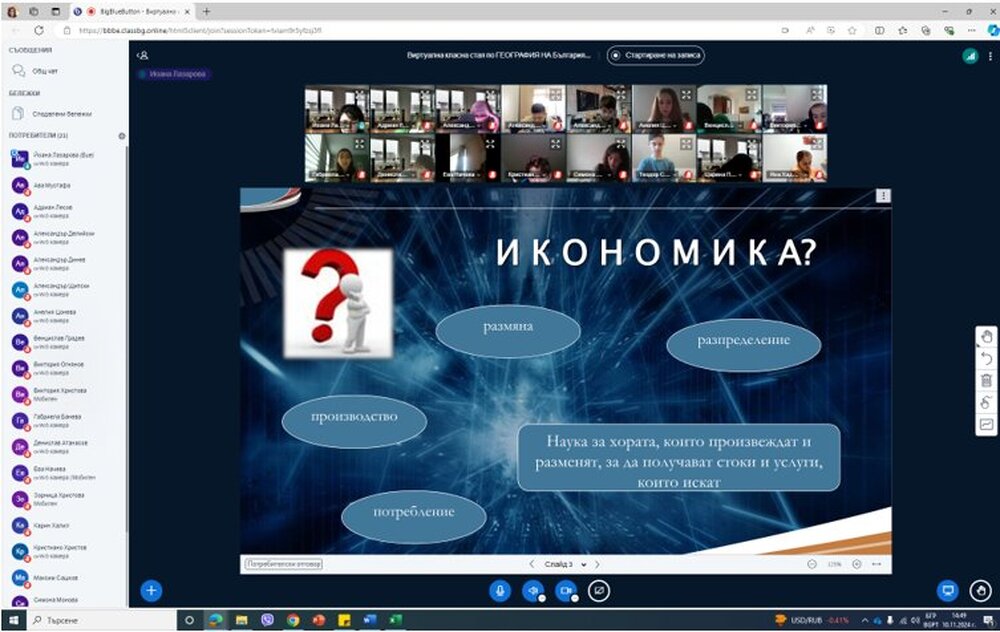Image resolution: width=1000 pixels, height=632 pixels.
Task: Undo the last whiteboard annotation
Action: pyautogui.click(x=986, y=358)
